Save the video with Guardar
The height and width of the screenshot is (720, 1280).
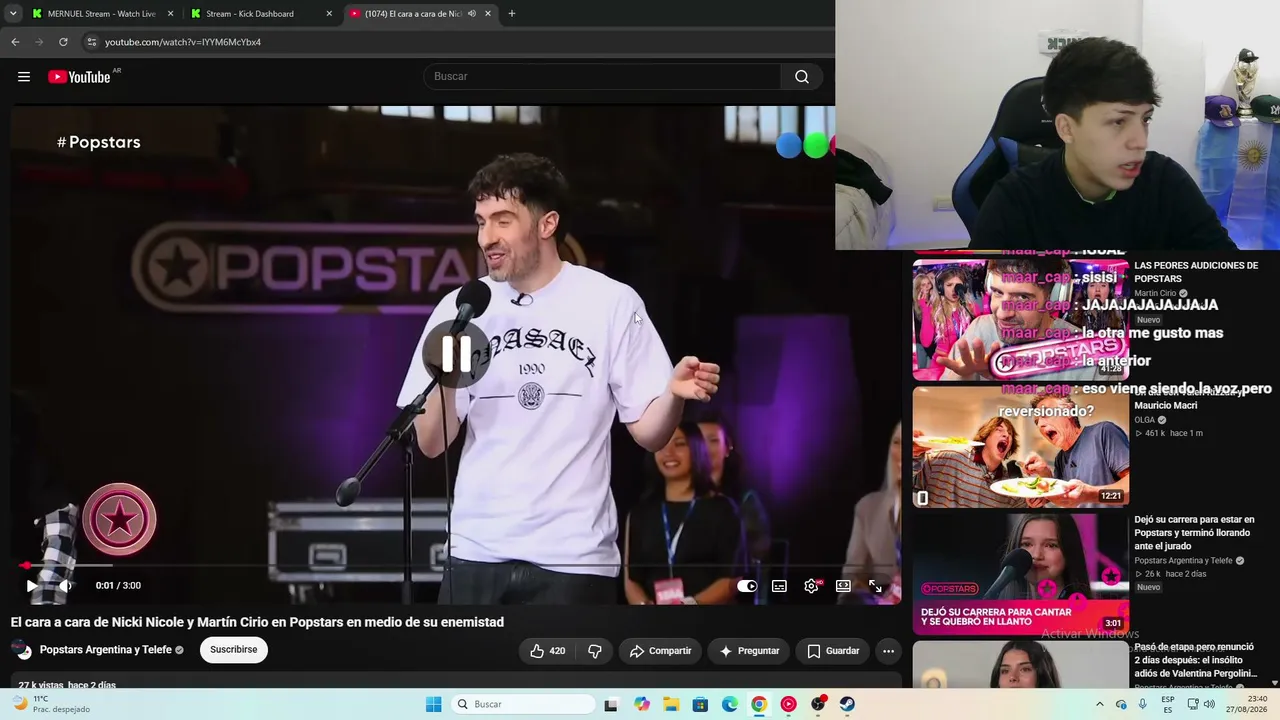(833, 651)
